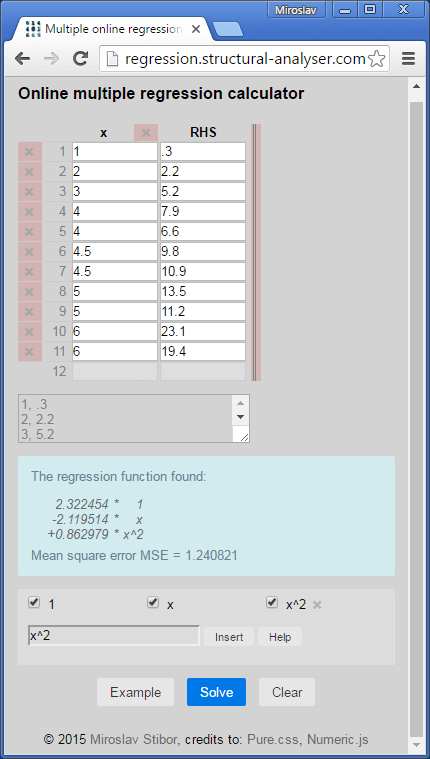Delete row 1 with its X icon
Image resolution: width=430 pixels, height=759 pixels.
pyautogui.click(x=30, y=152)
